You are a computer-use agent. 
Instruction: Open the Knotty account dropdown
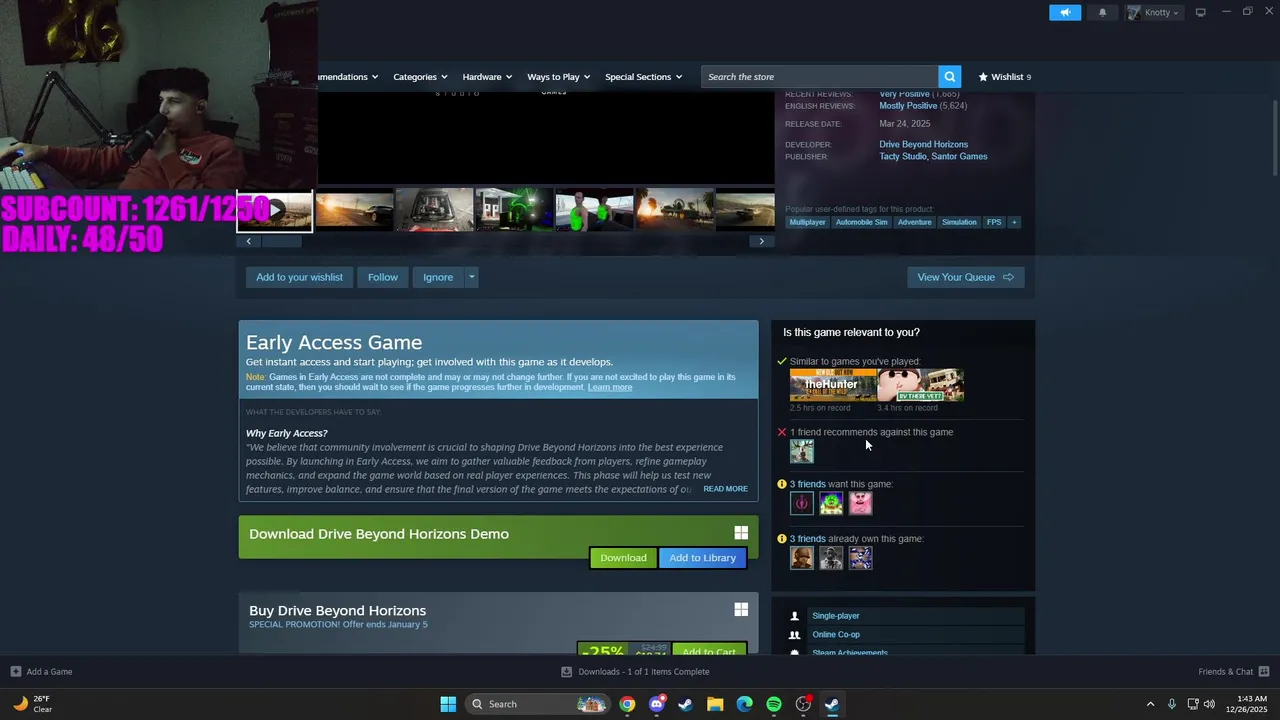pos(1155,12)
